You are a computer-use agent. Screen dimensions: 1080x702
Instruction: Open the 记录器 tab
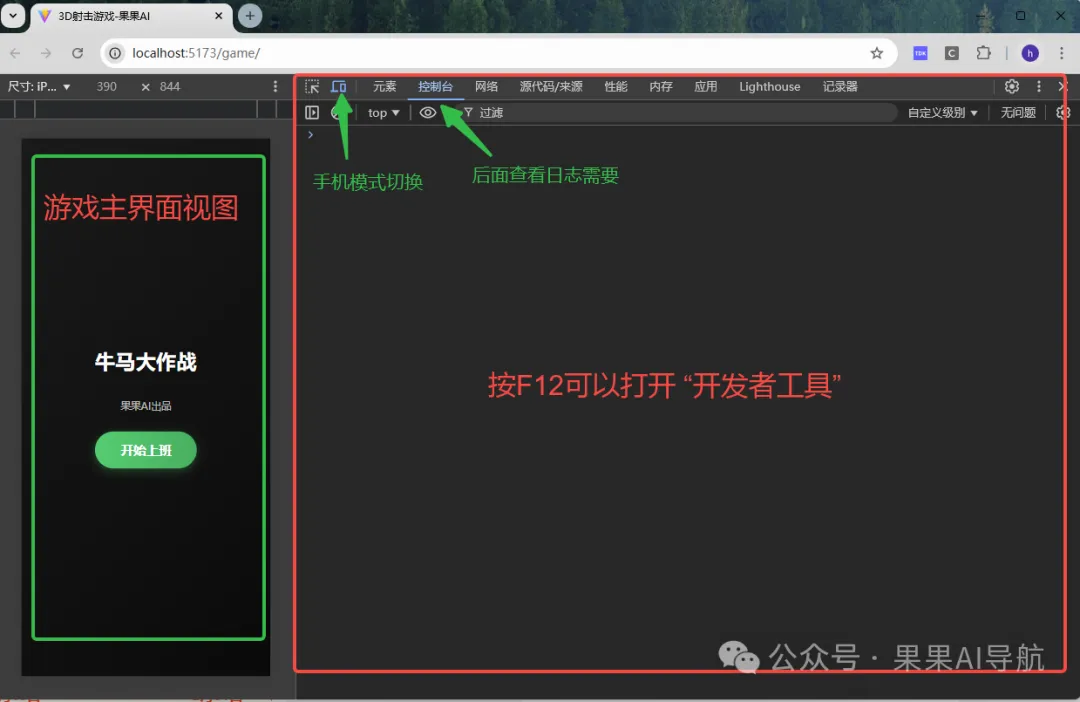click(x=840, y=87)
